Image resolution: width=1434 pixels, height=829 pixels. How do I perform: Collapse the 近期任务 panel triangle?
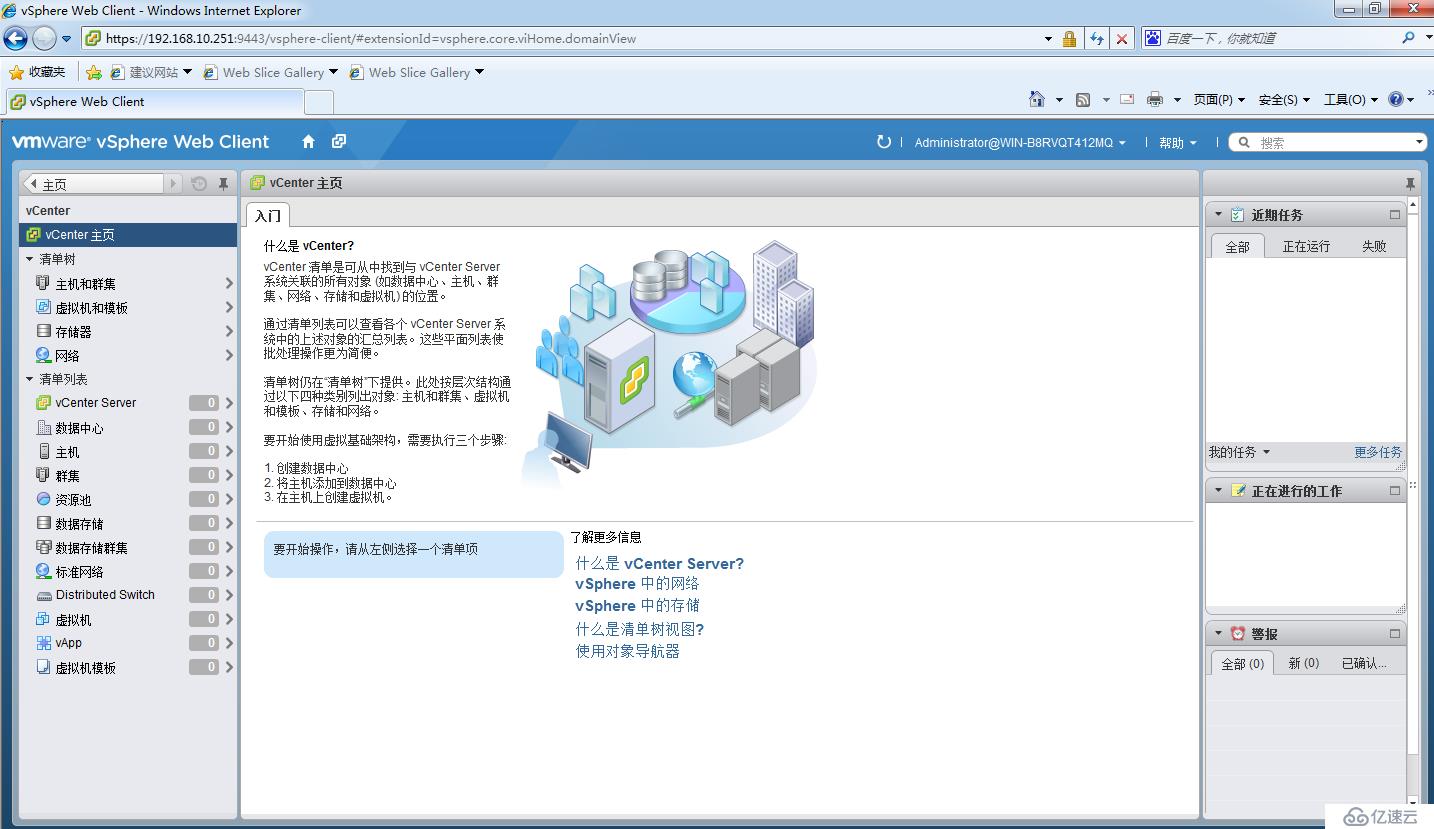(1218, 214)
